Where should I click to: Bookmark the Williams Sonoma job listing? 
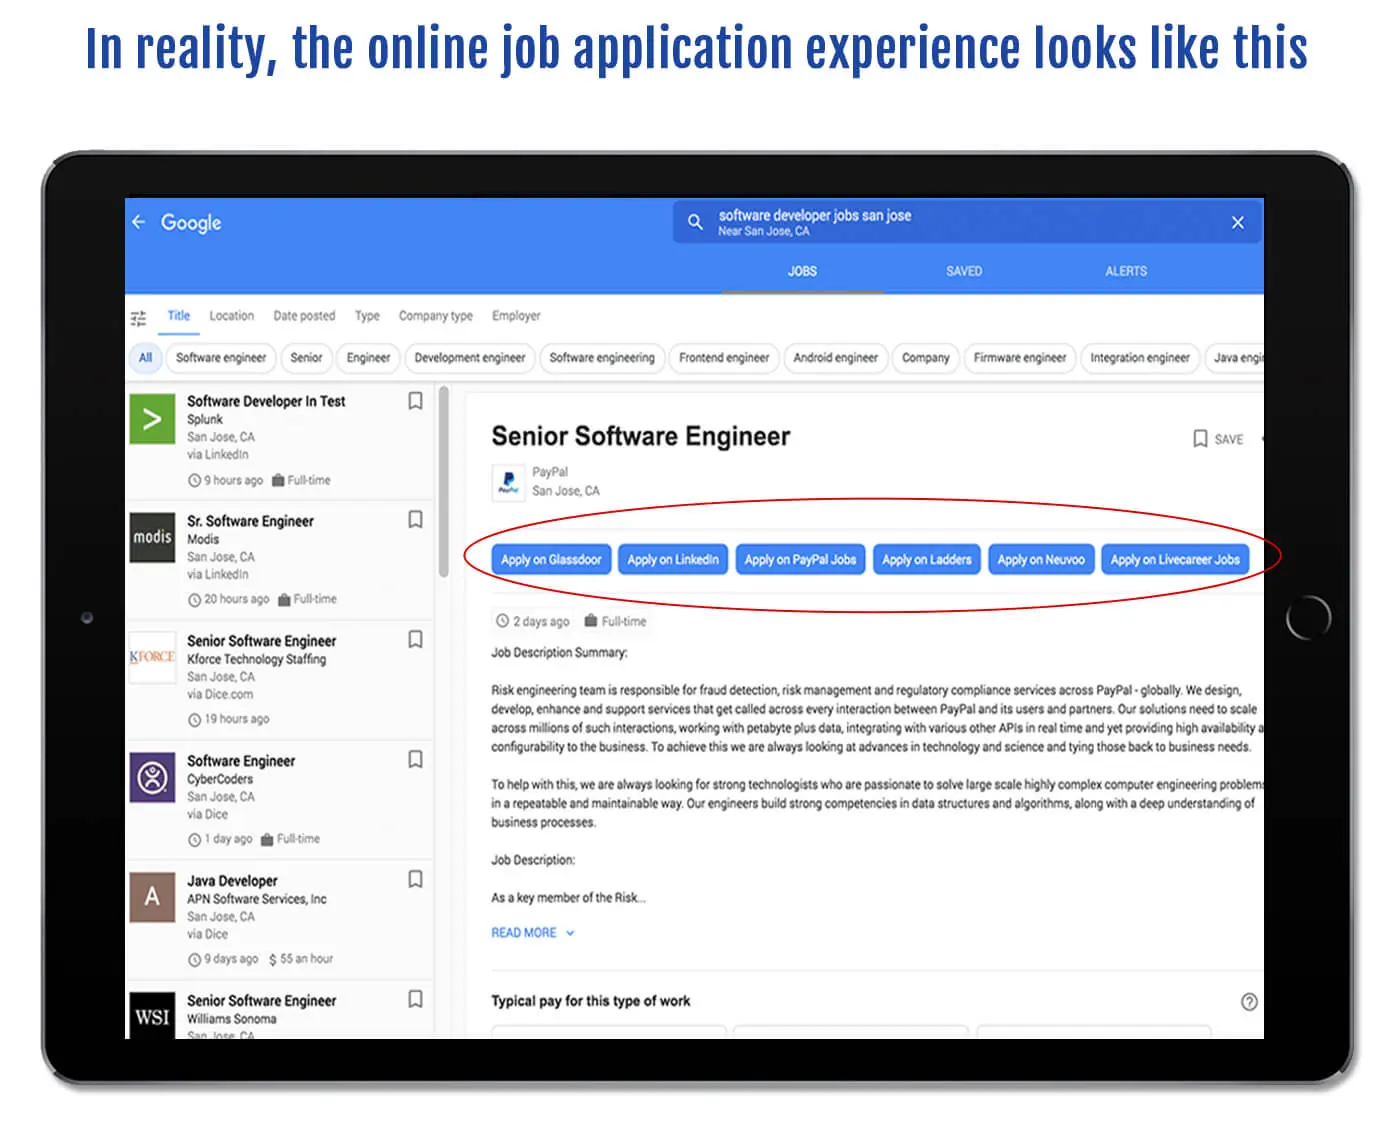[415, 999]
